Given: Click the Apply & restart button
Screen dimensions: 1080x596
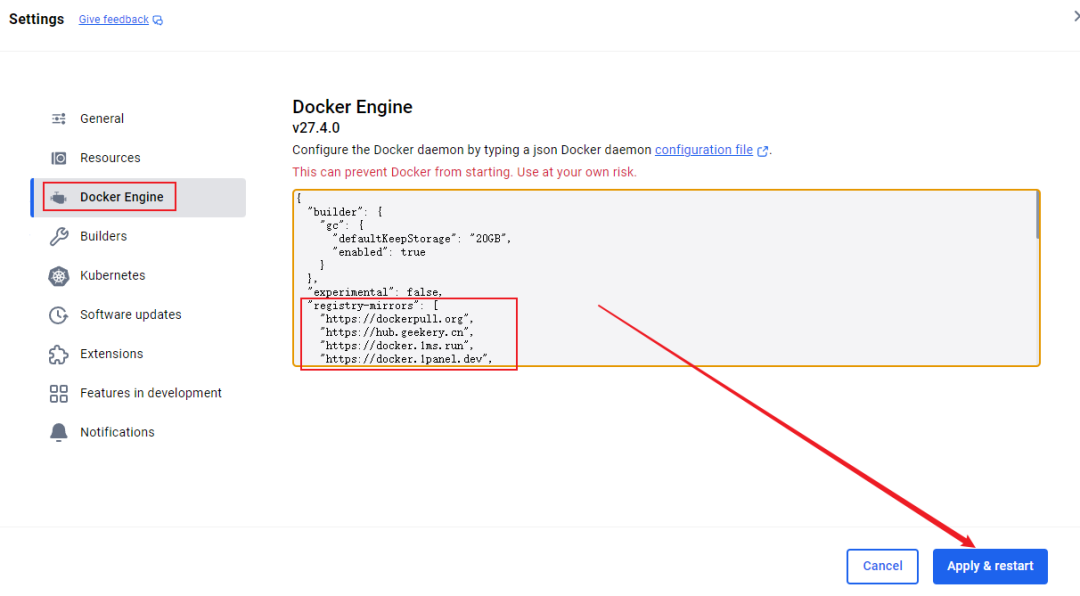Looking at the screenshot, I should (990, 566).
